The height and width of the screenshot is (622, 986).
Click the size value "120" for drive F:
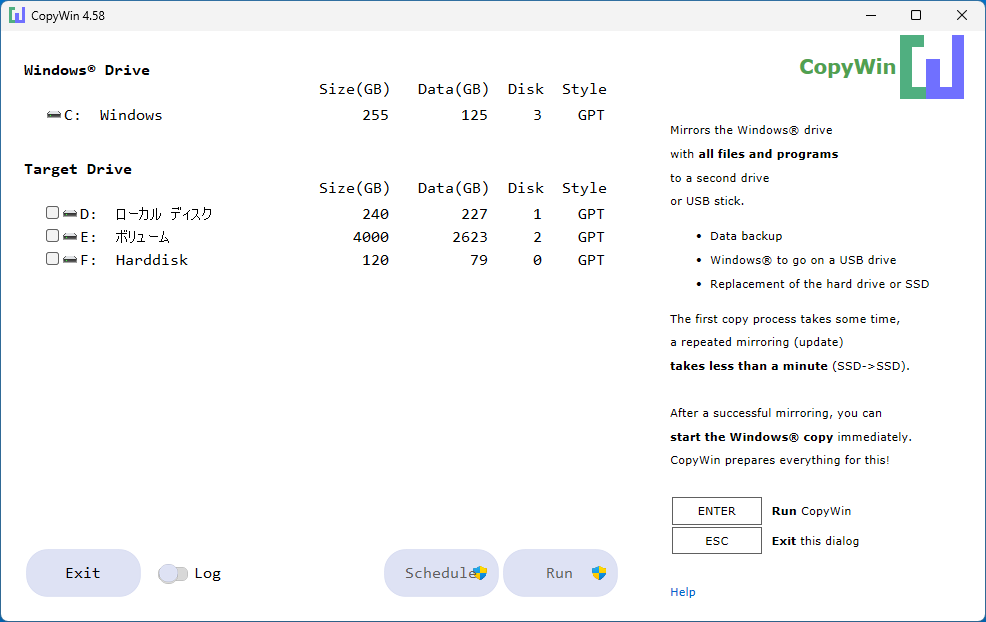[375, 260]
